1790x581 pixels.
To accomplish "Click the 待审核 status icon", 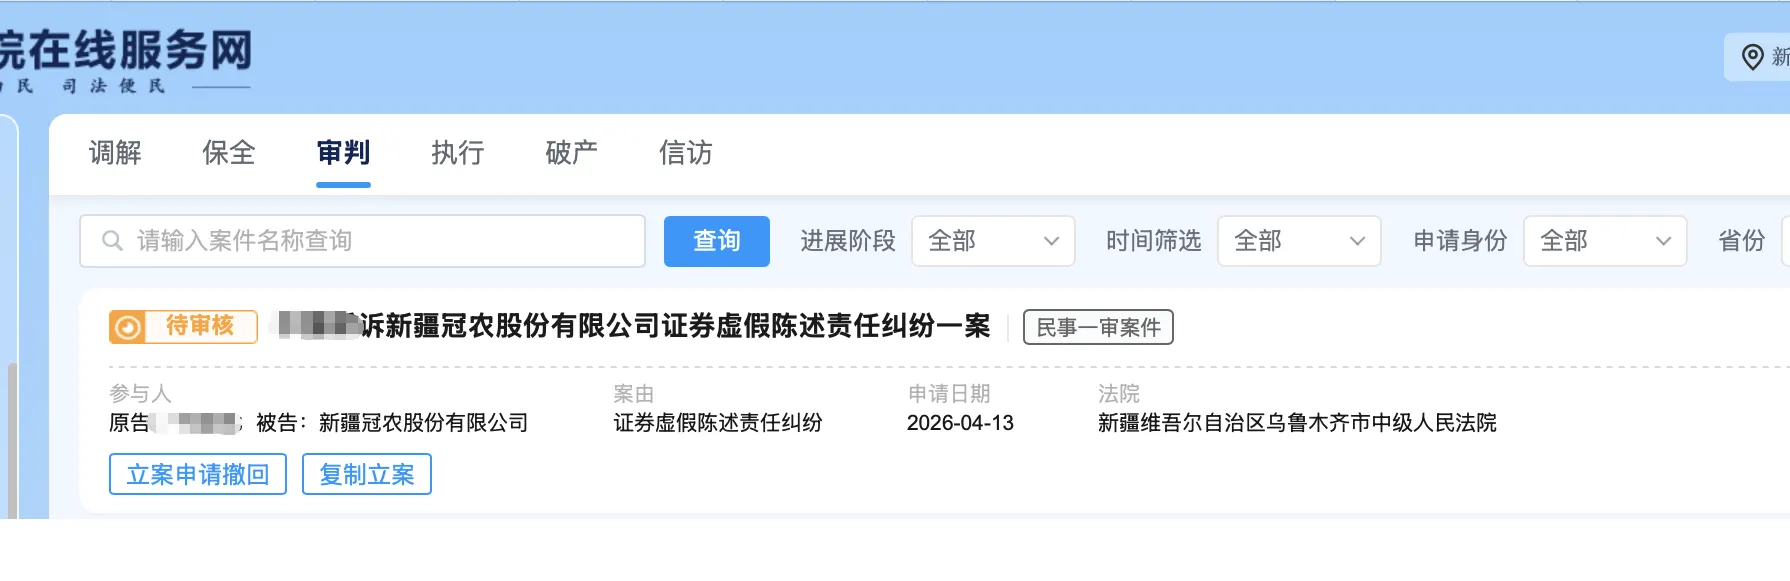I will (x=127, y=327).
